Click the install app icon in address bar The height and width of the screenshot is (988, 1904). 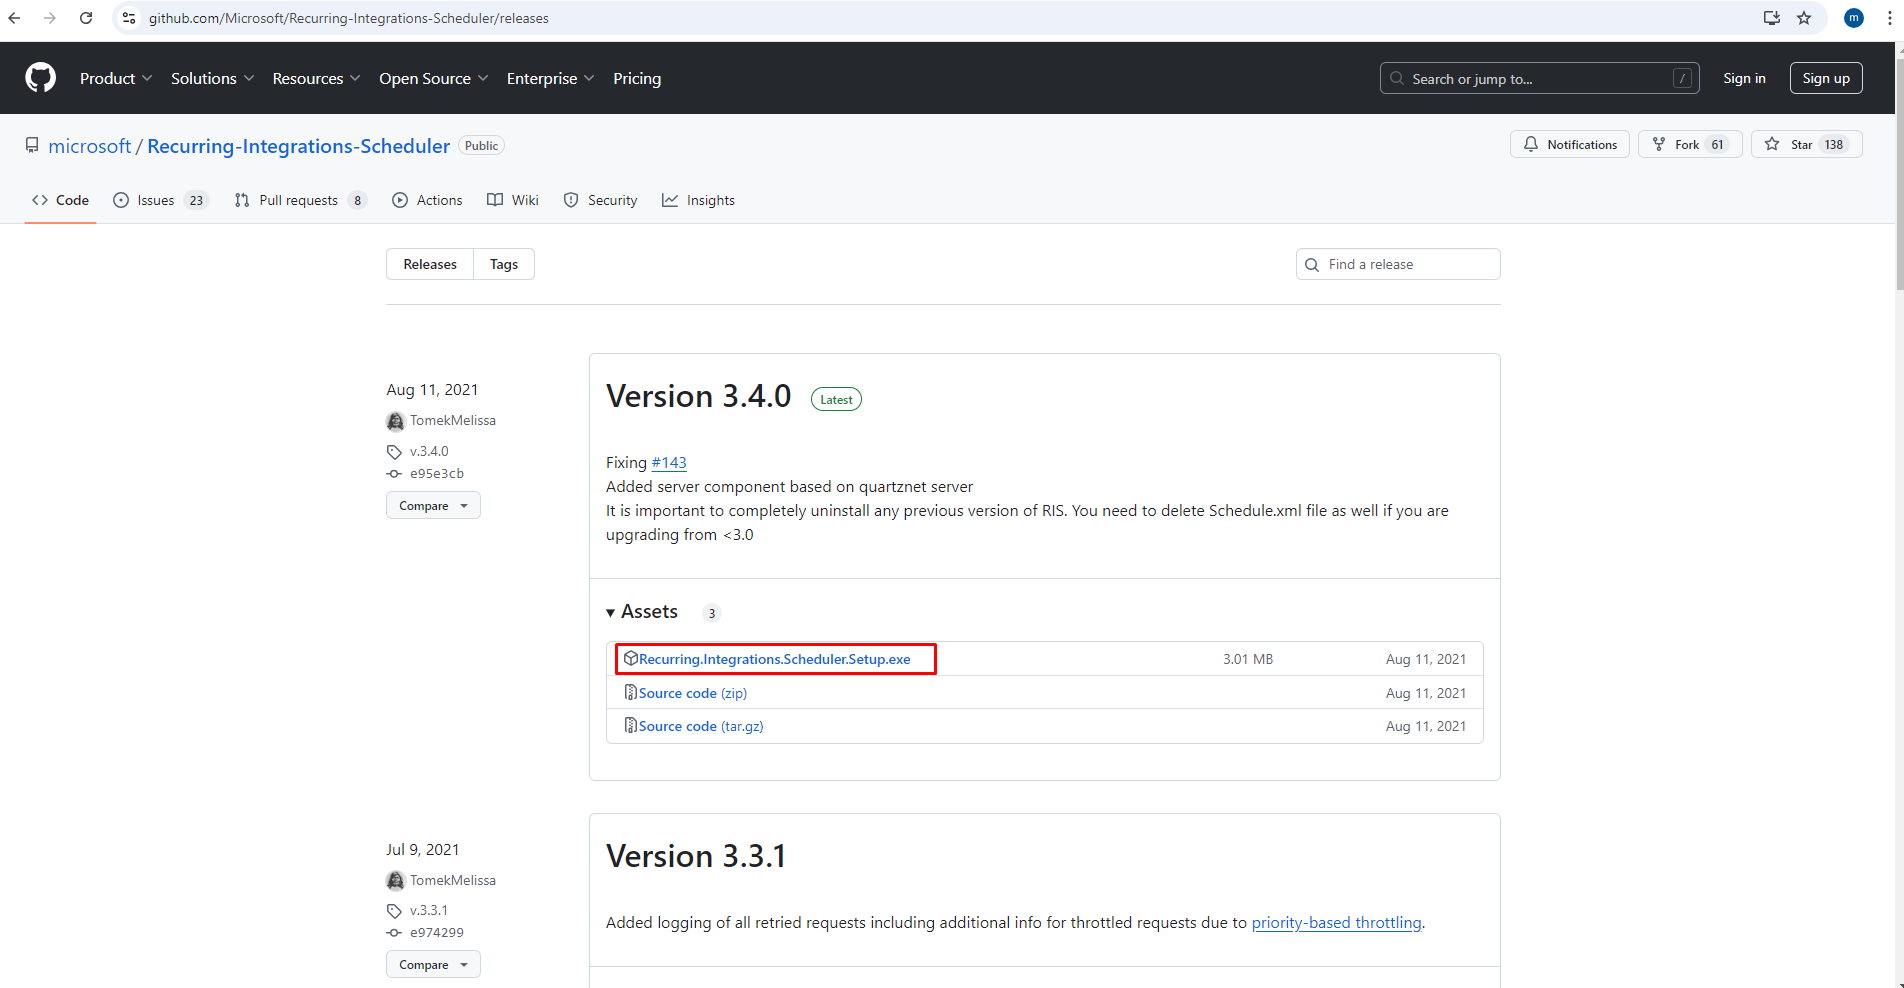pos(1772,18)
